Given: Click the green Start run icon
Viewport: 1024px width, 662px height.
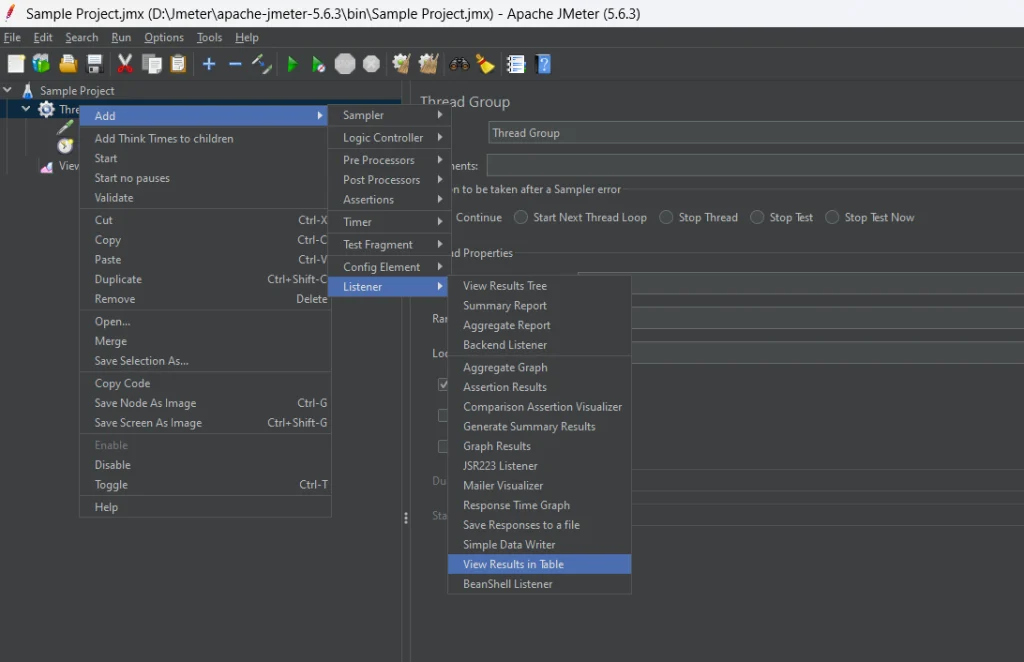Looking at the screenshot, I should (x=292, y=64).
